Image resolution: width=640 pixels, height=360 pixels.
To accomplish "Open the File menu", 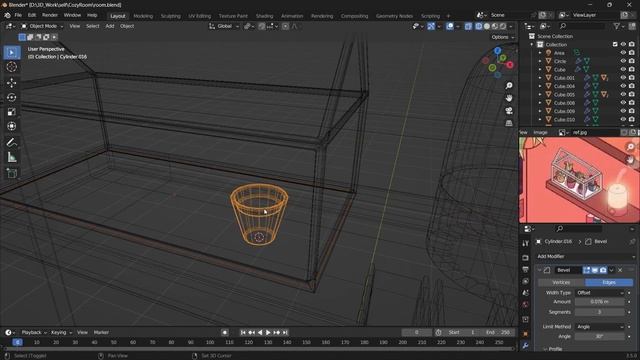I will [x=18, y=15].
